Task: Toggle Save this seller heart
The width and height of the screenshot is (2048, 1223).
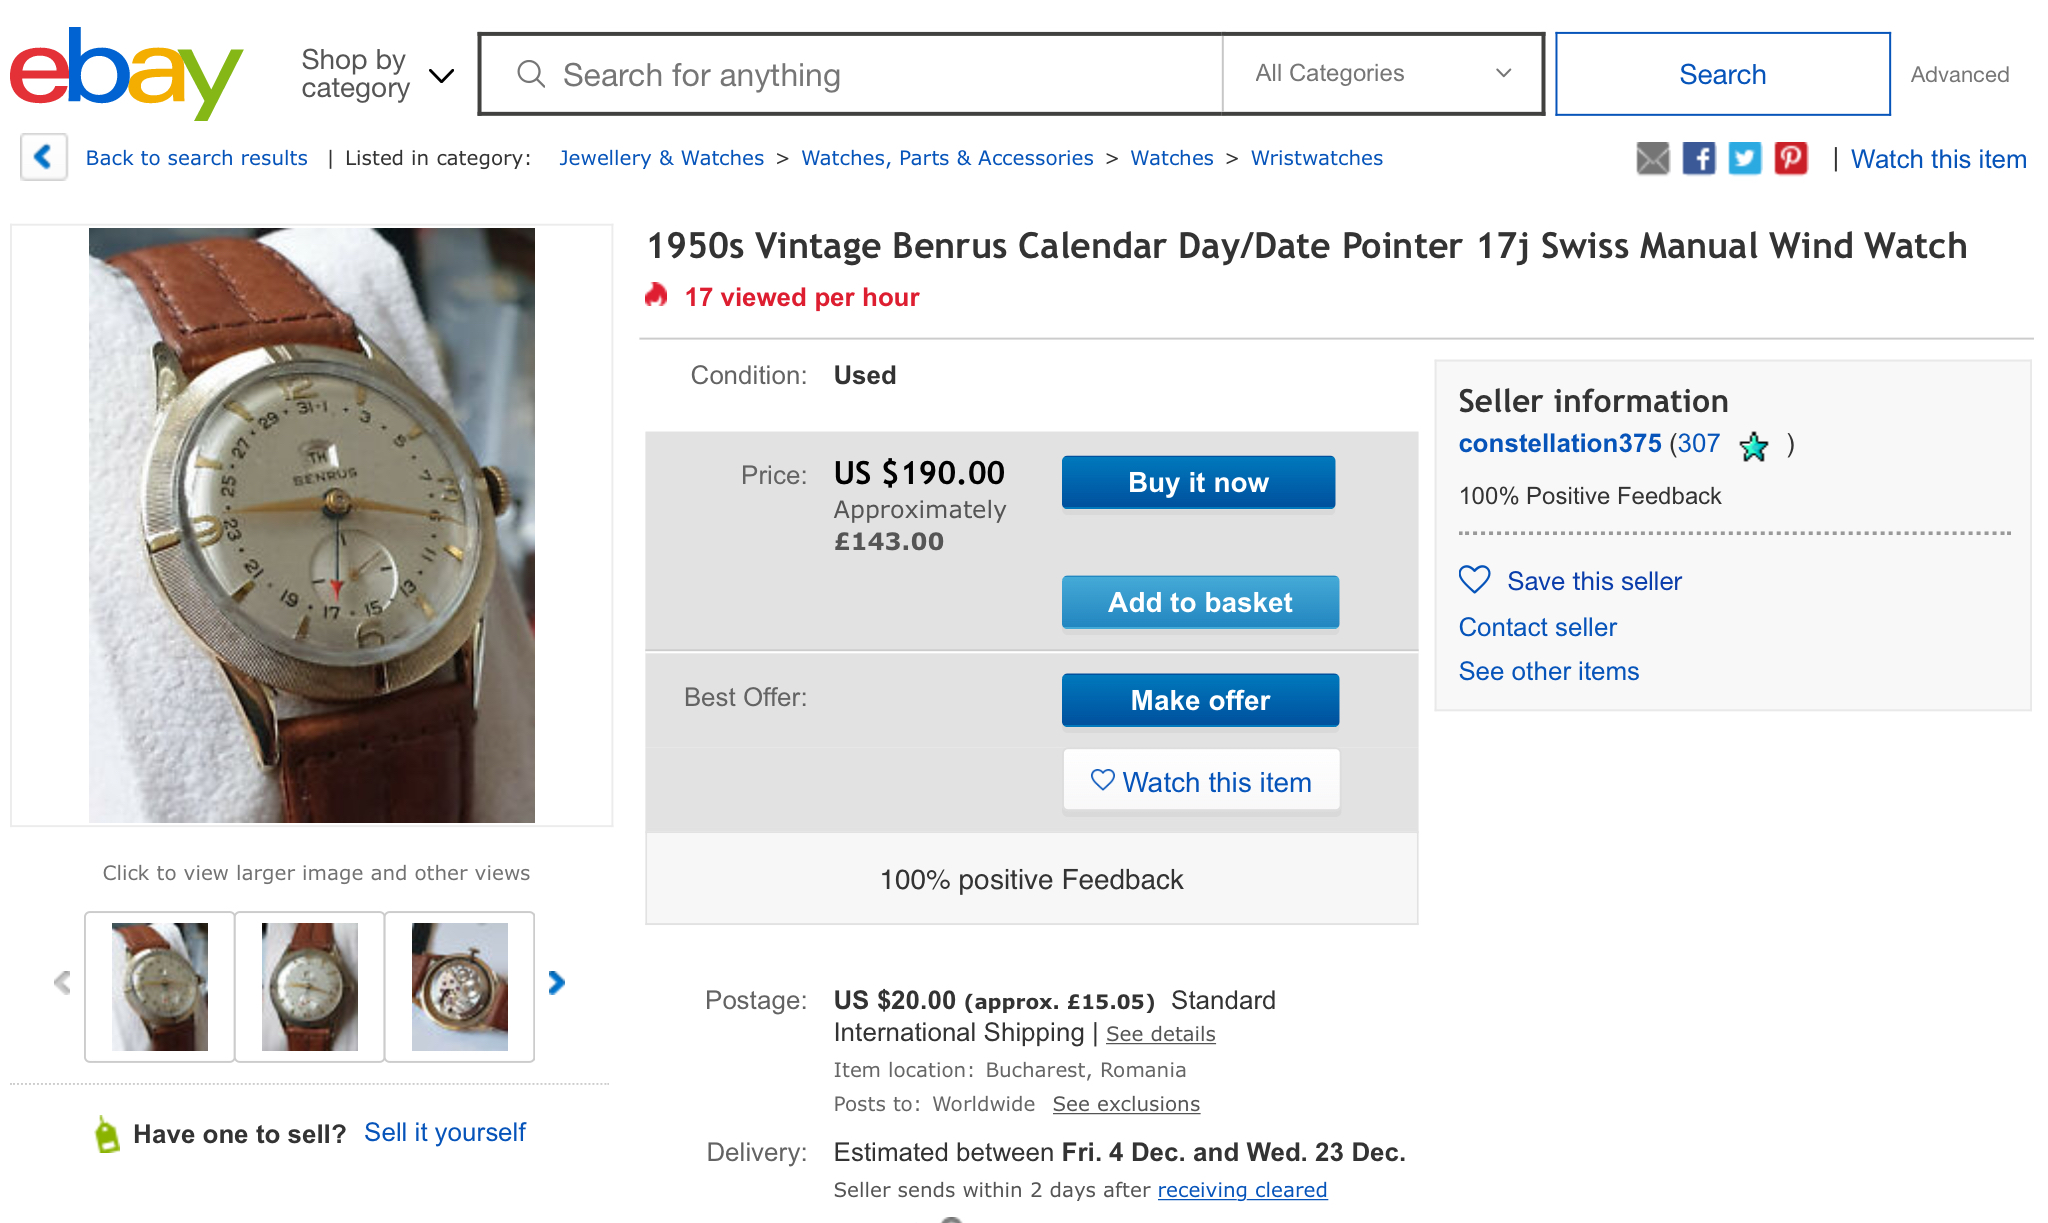Action: (x=1475, y=580)
